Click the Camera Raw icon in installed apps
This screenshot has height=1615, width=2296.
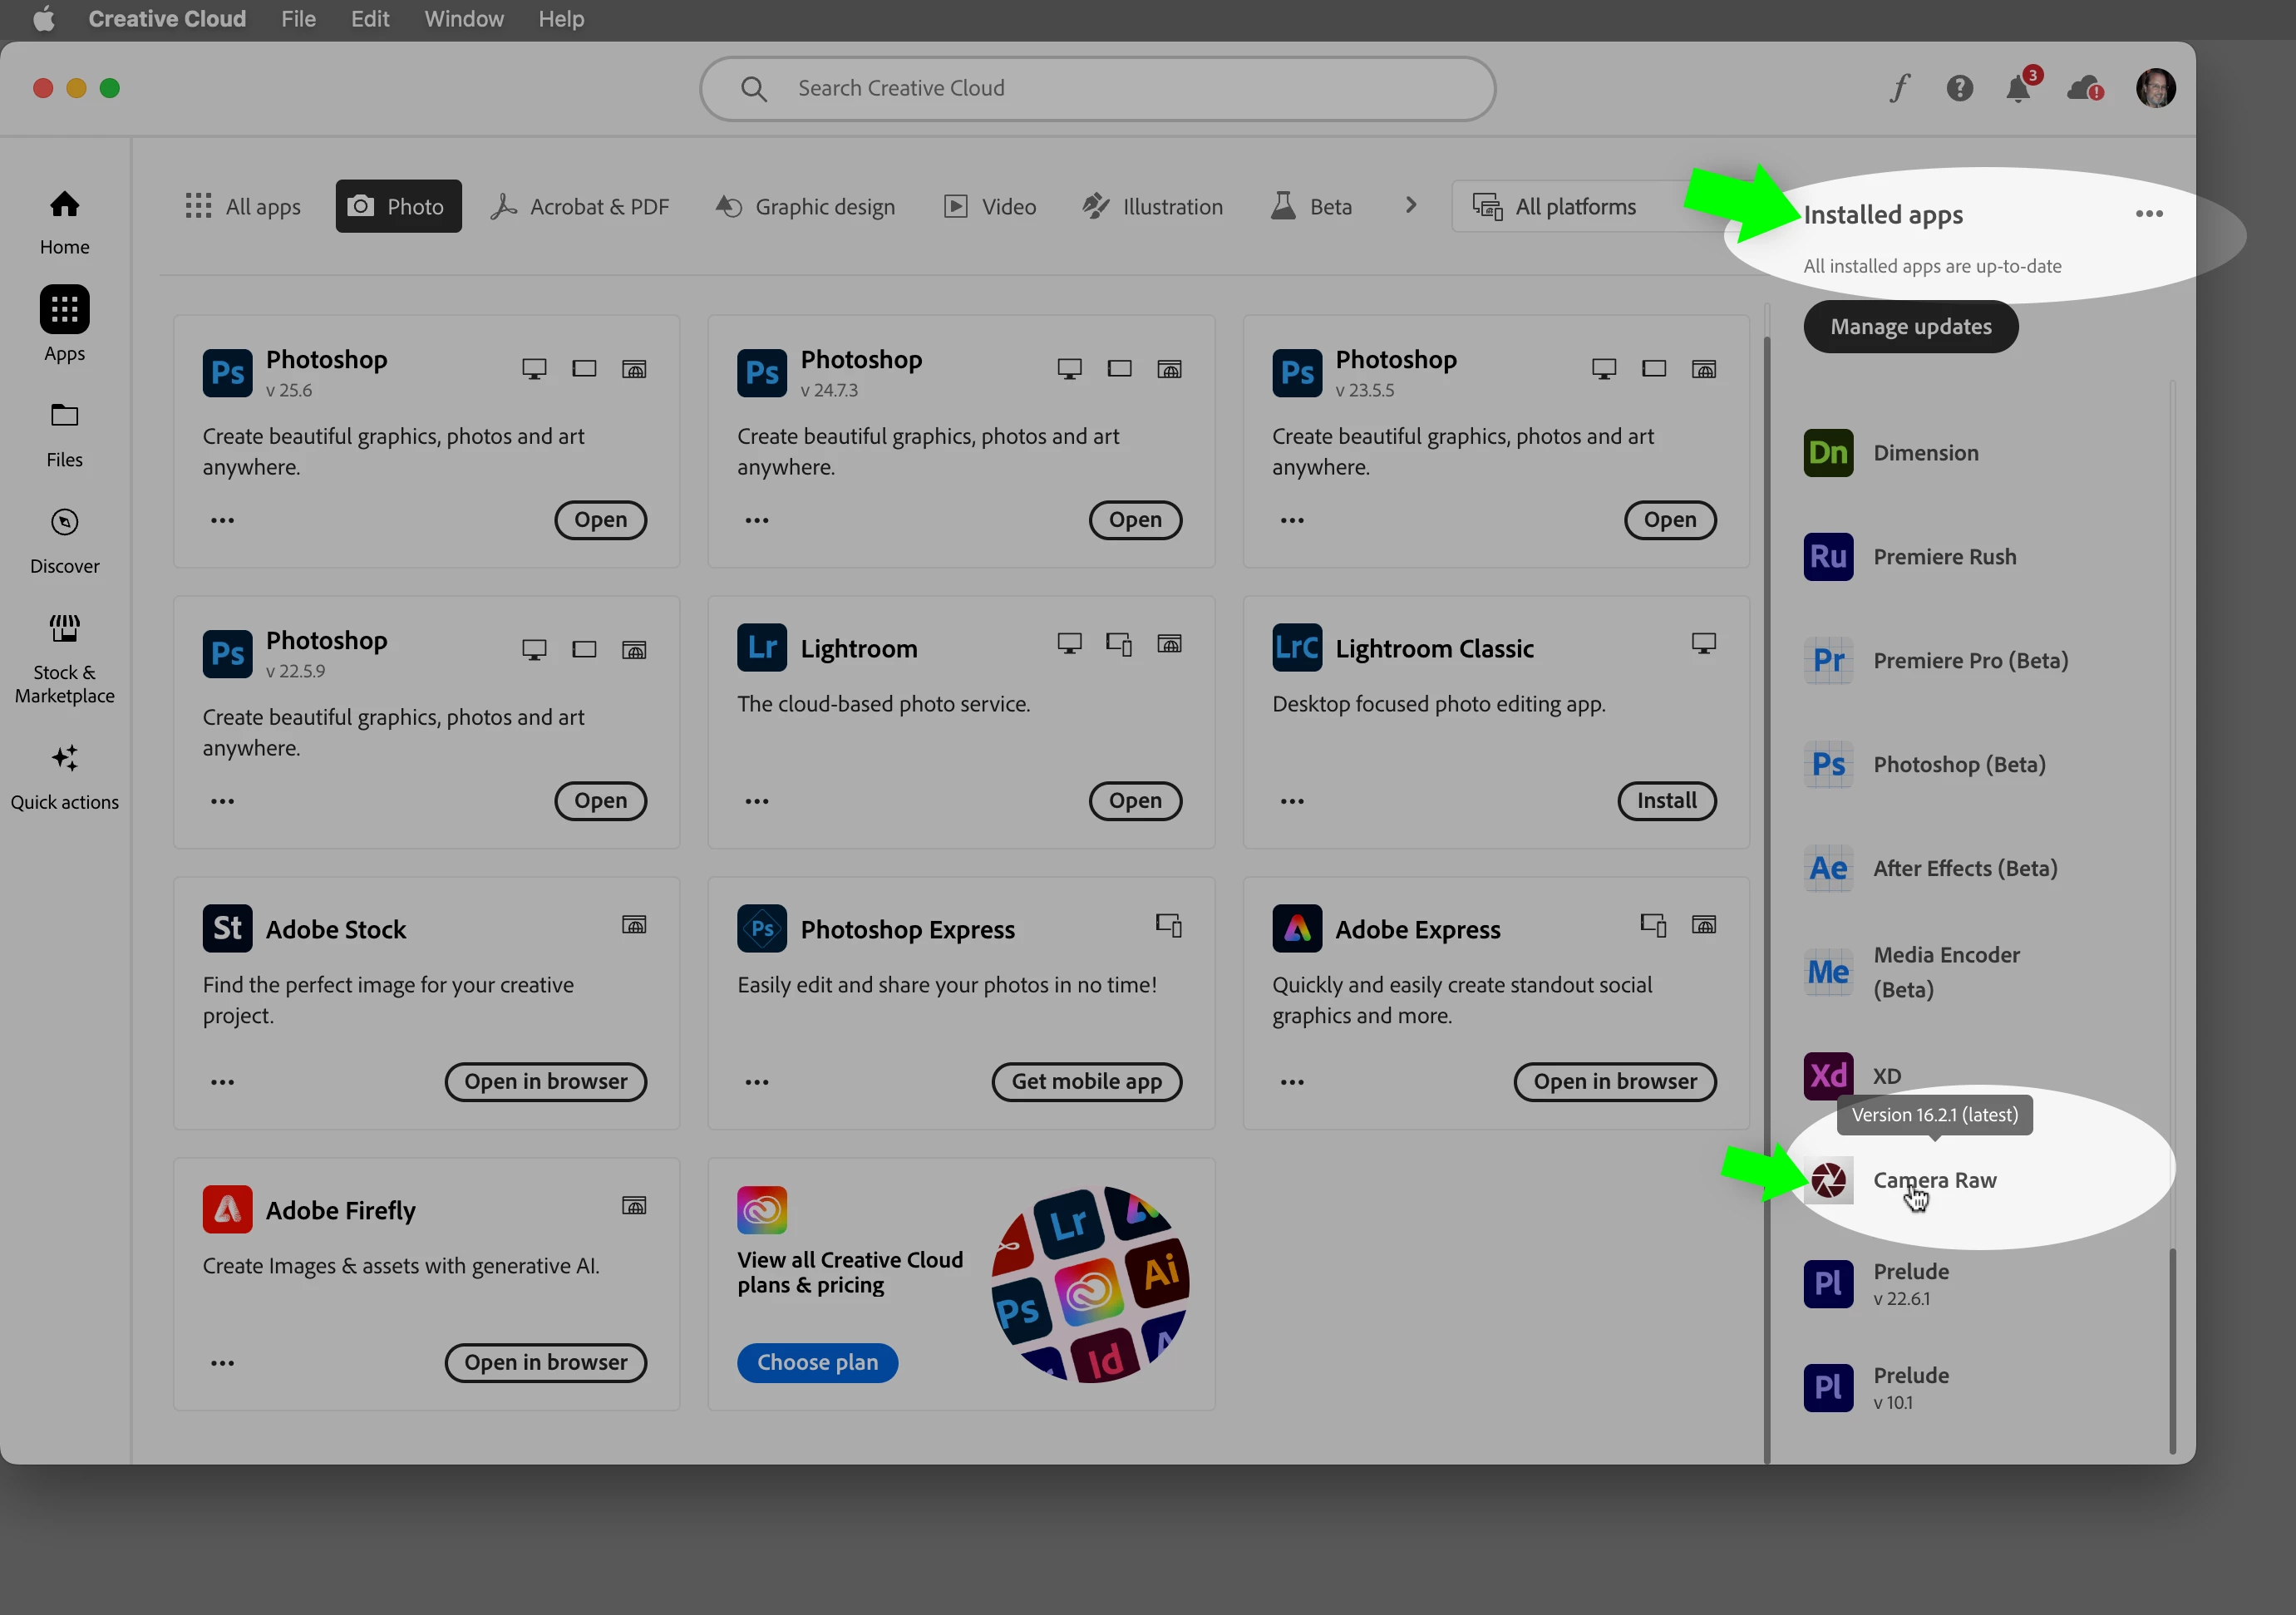point(1828,1180)
